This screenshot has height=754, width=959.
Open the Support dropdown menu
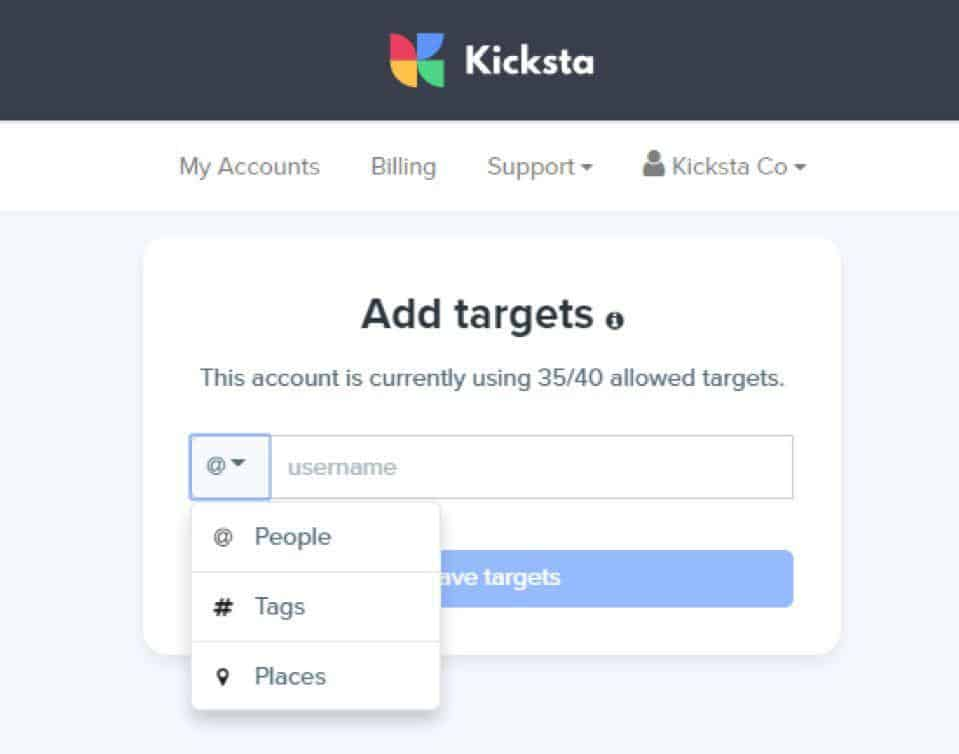coord(539,166)
